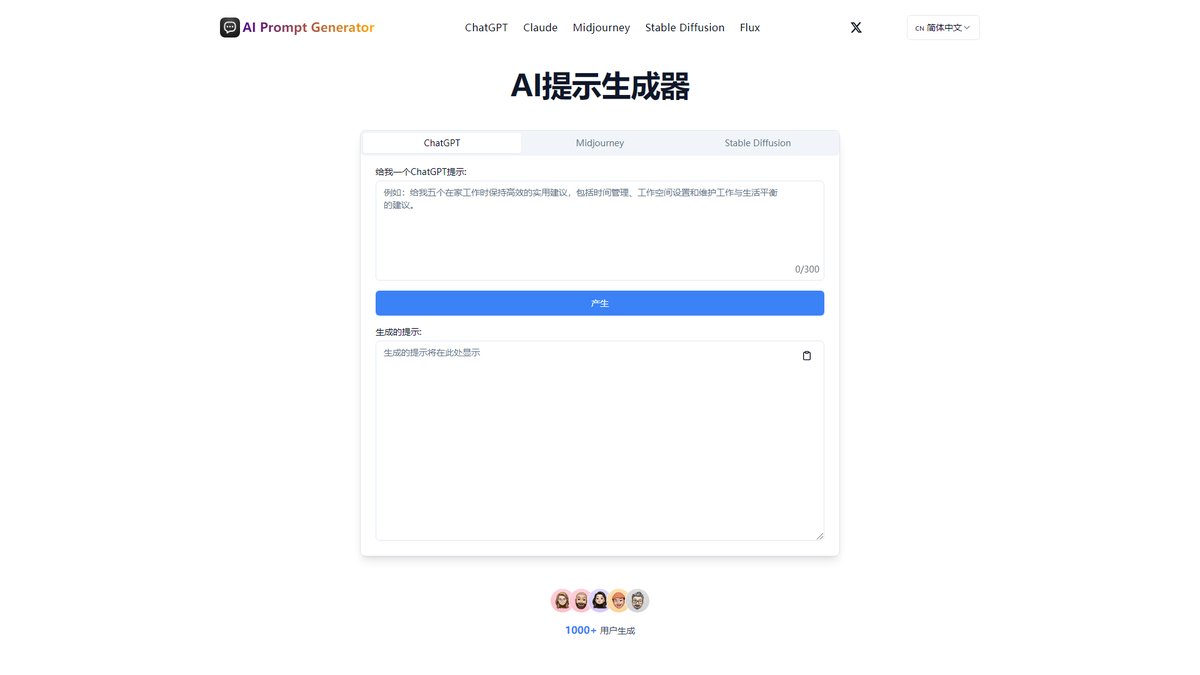Click the 生成的提示 label
Image resolution: width=1200 pixels, height=675 pixels.
click(399, 332)
